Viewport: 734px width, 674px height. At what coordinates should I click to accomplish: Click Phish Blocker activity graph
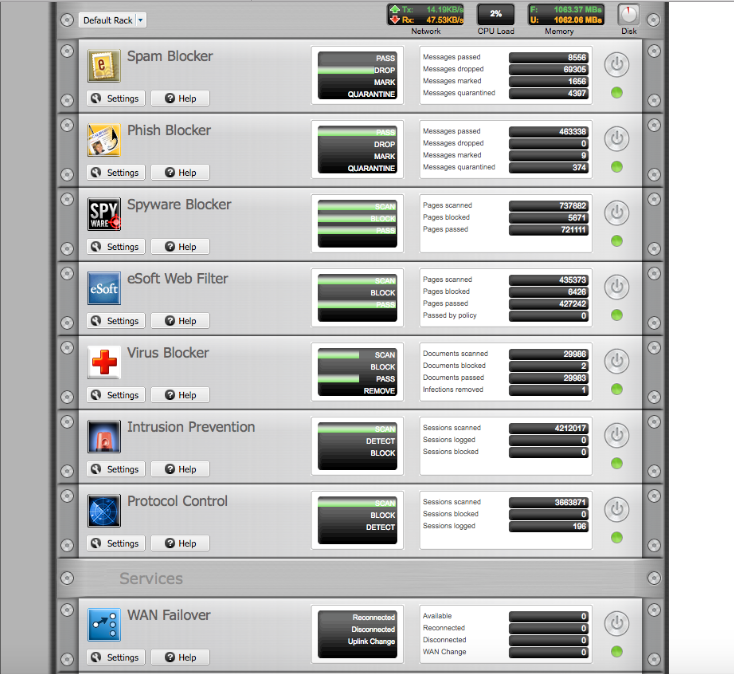point(358,149)
